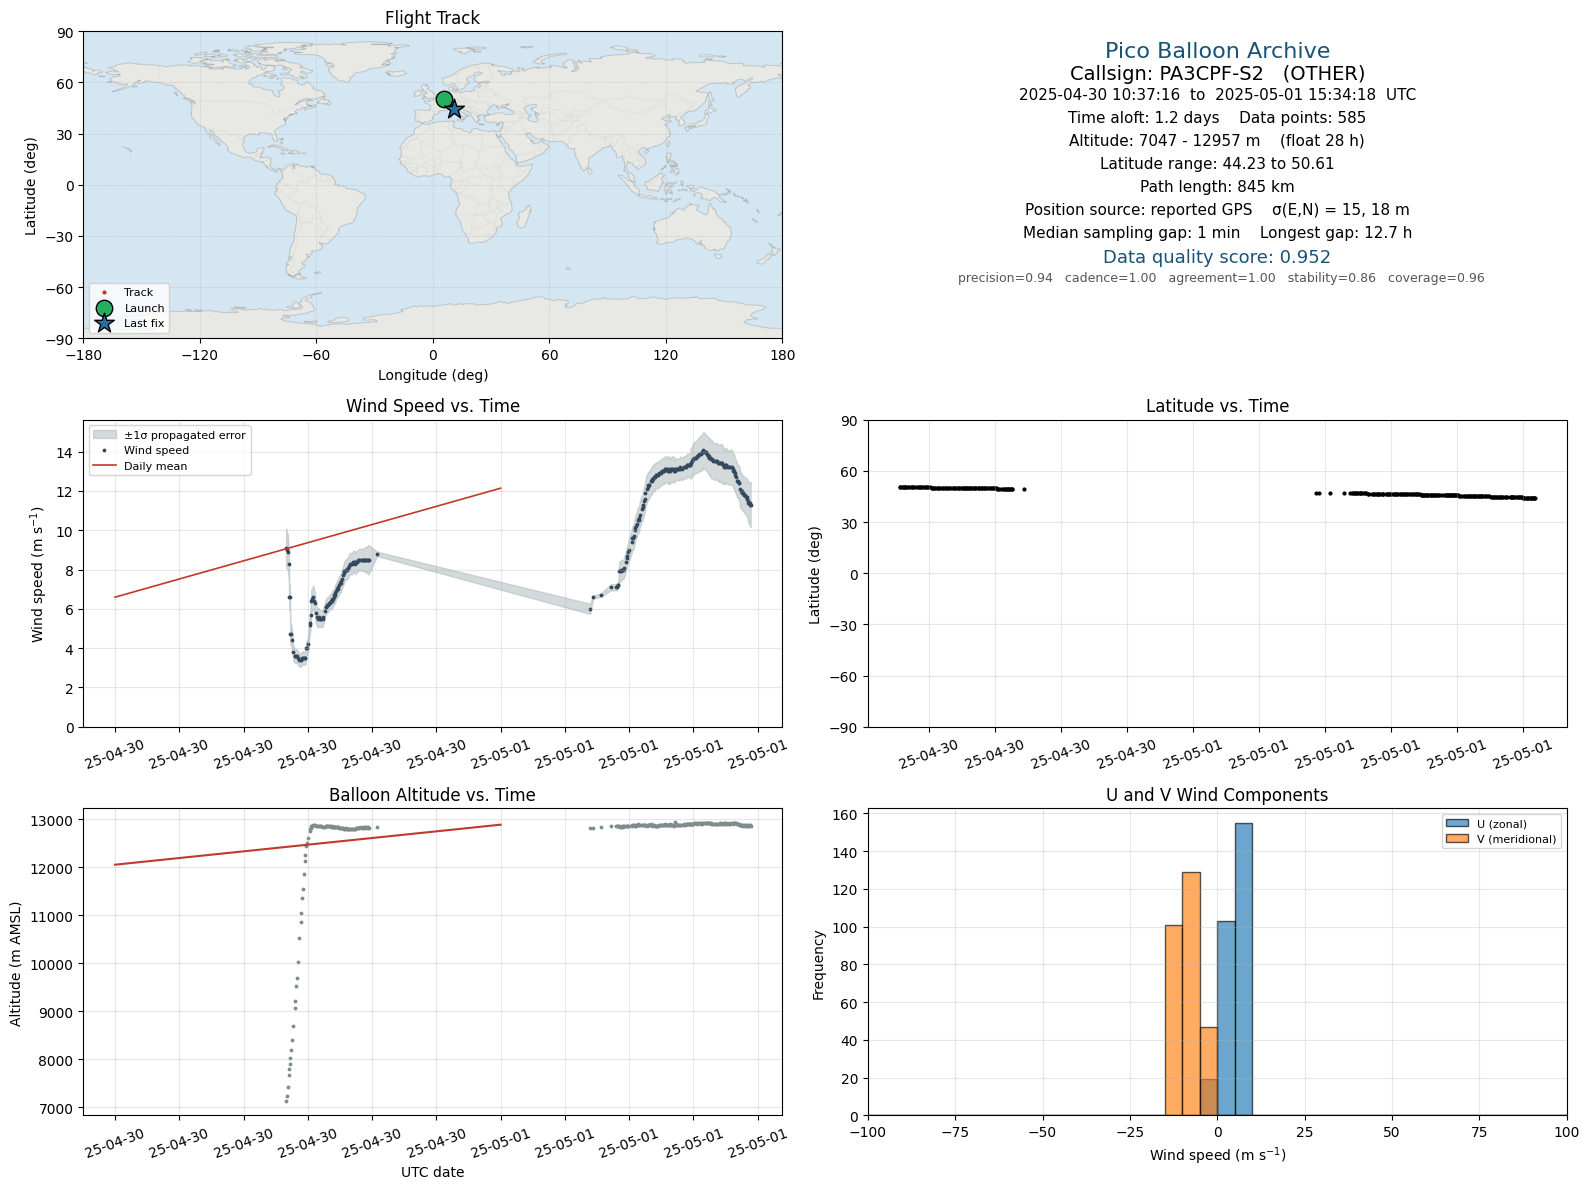
Task: Click the 'Balloon Altitude vs. Time' chart title
Action: point(432,795)
